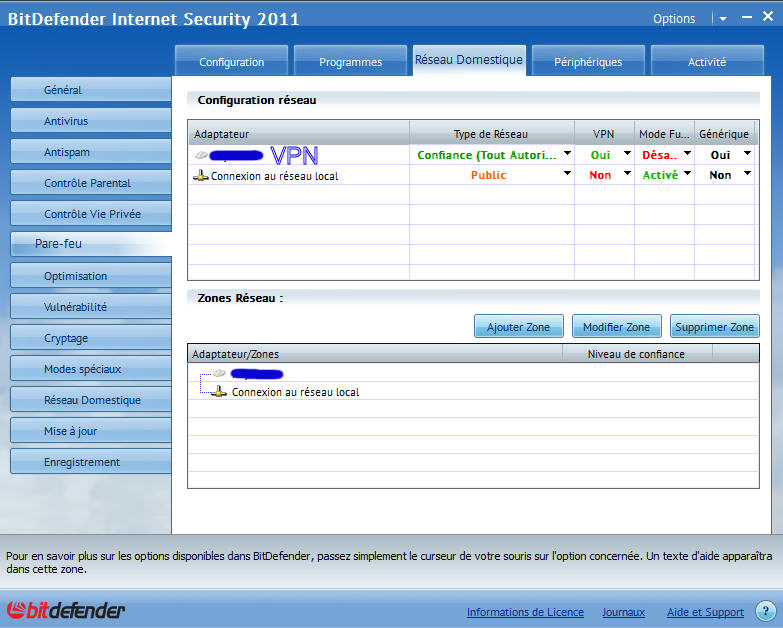Image resolution: width=783 pixels, height=628 pixels.
Task: Switch to the Configuration tab
Action: (231, 61)
